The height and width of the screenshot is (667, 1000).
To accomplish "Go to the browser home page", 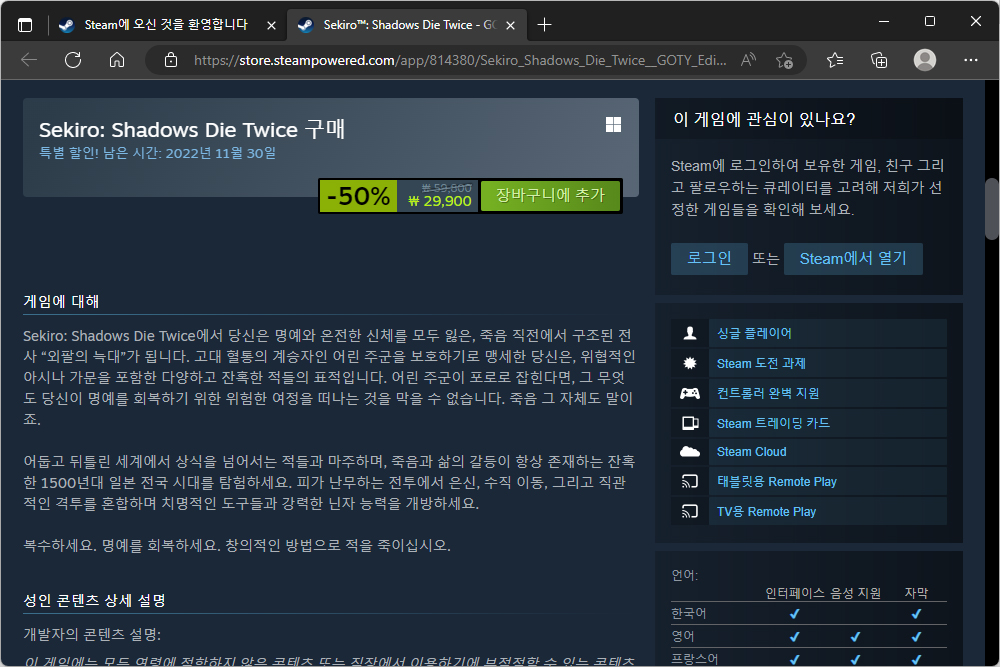I will pos(117,60).
